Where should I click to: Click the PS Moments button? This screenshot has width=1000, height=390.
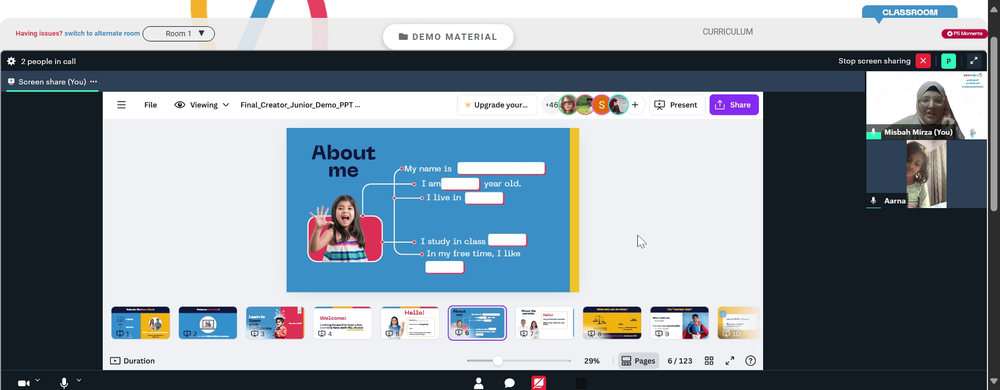(x=964, y=34)
